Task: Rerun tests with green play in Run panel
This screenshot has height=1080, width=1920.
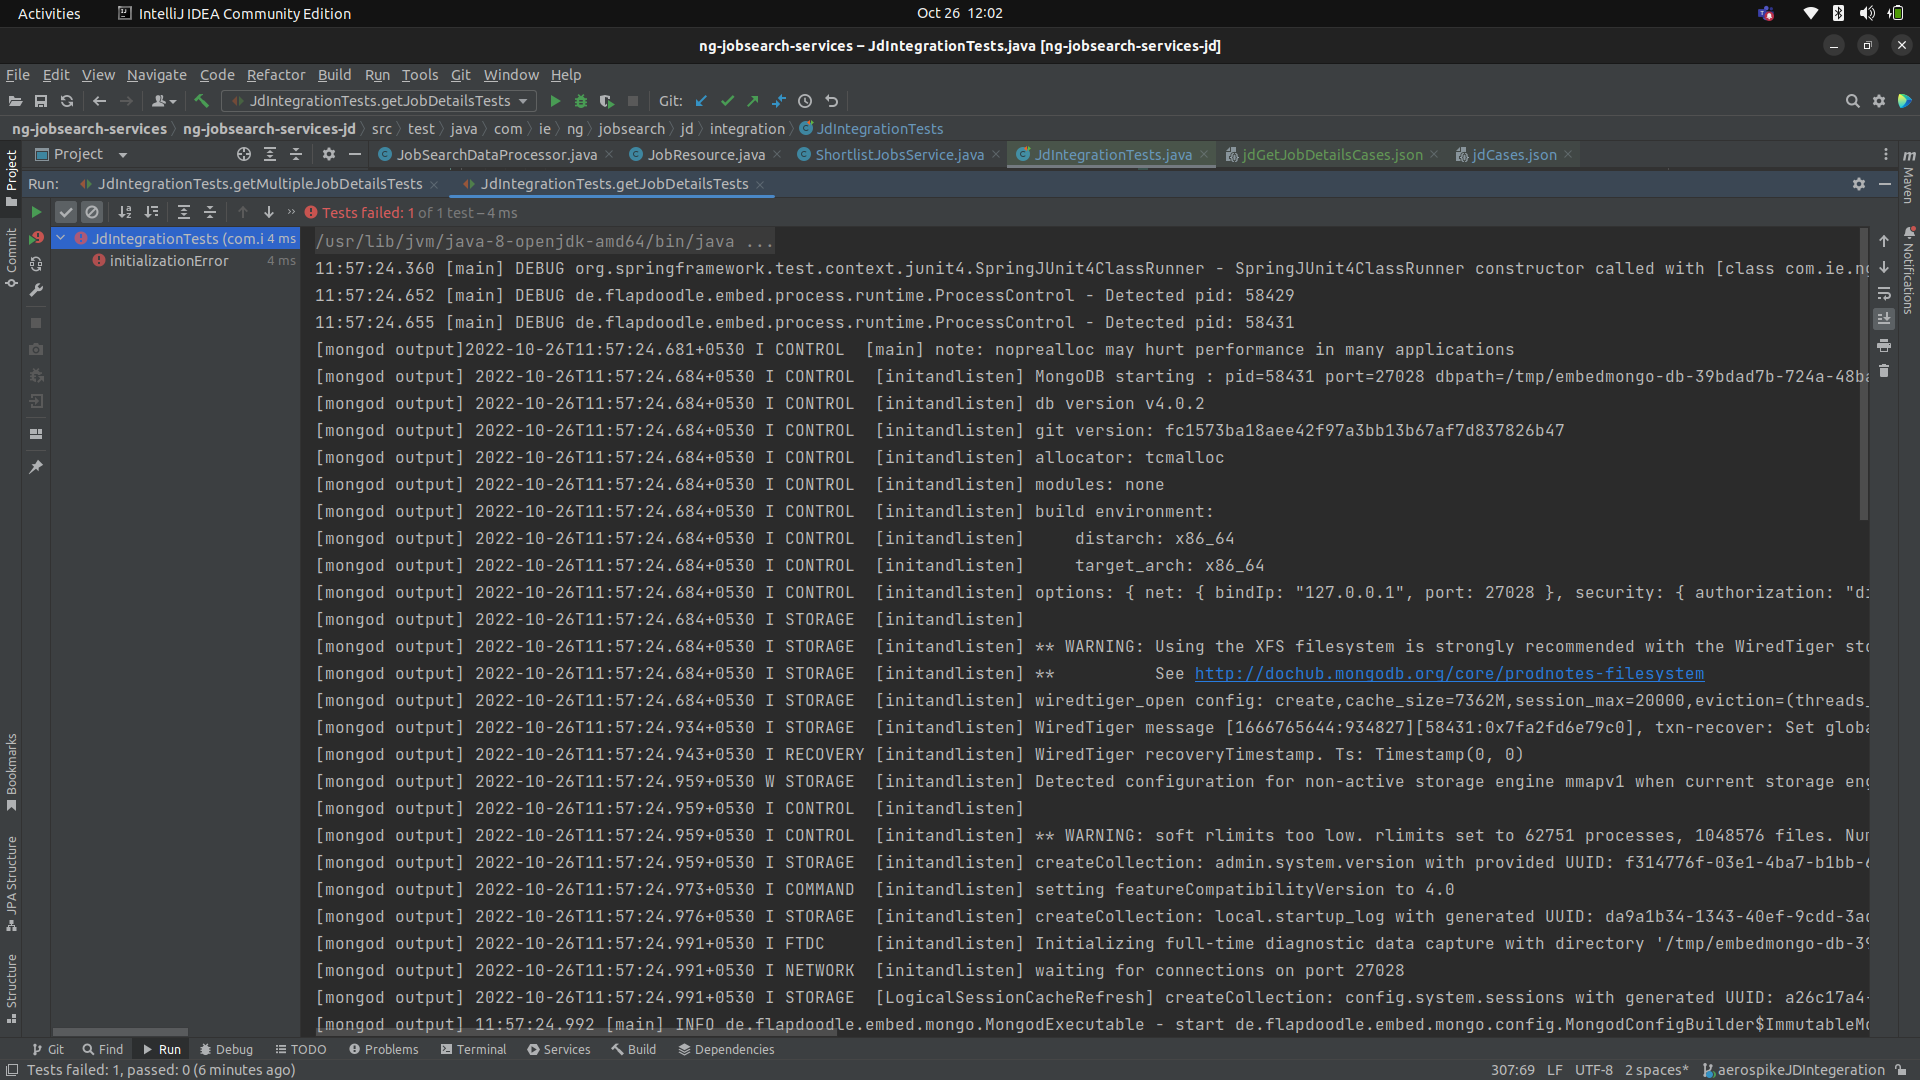Action: point(36,212)
